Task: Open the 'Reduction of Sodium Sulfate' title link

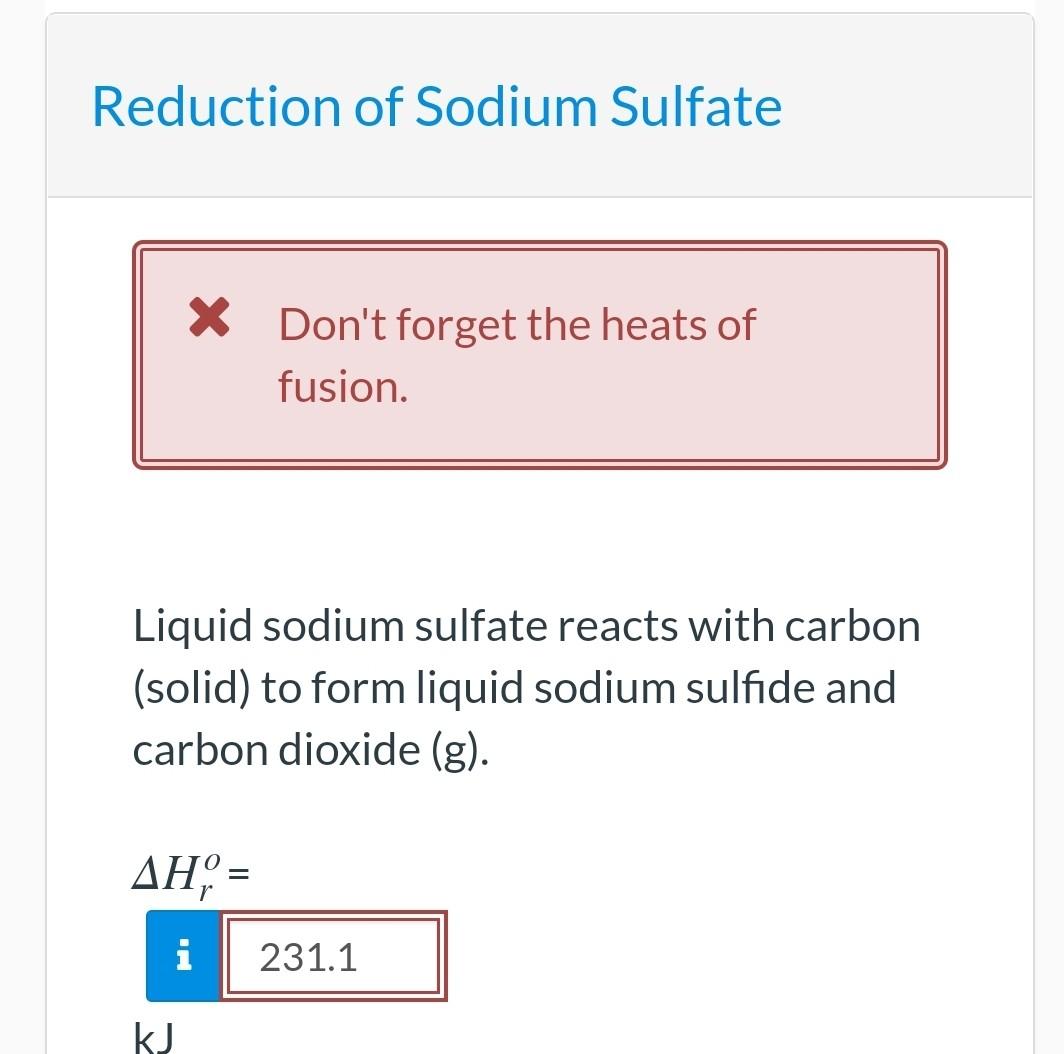Action: [x=435, y=106]
